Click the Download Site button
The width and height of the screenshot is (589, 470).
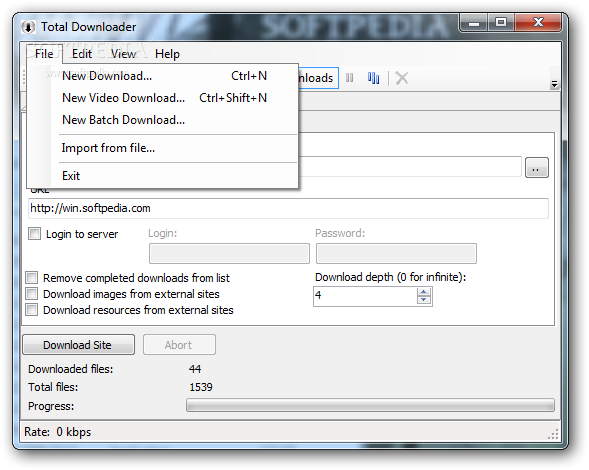coord(79,345)
